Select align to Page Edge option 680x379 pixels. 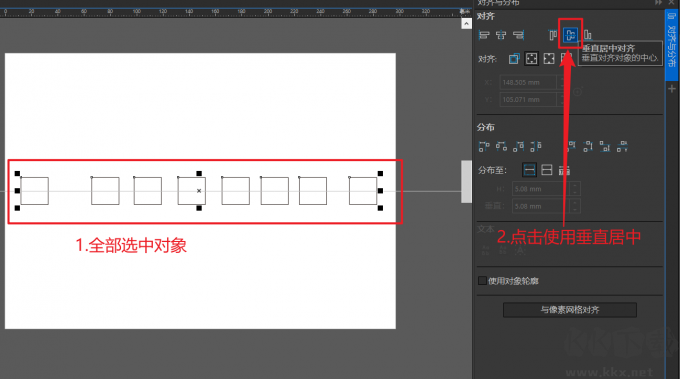coord(531,59)
